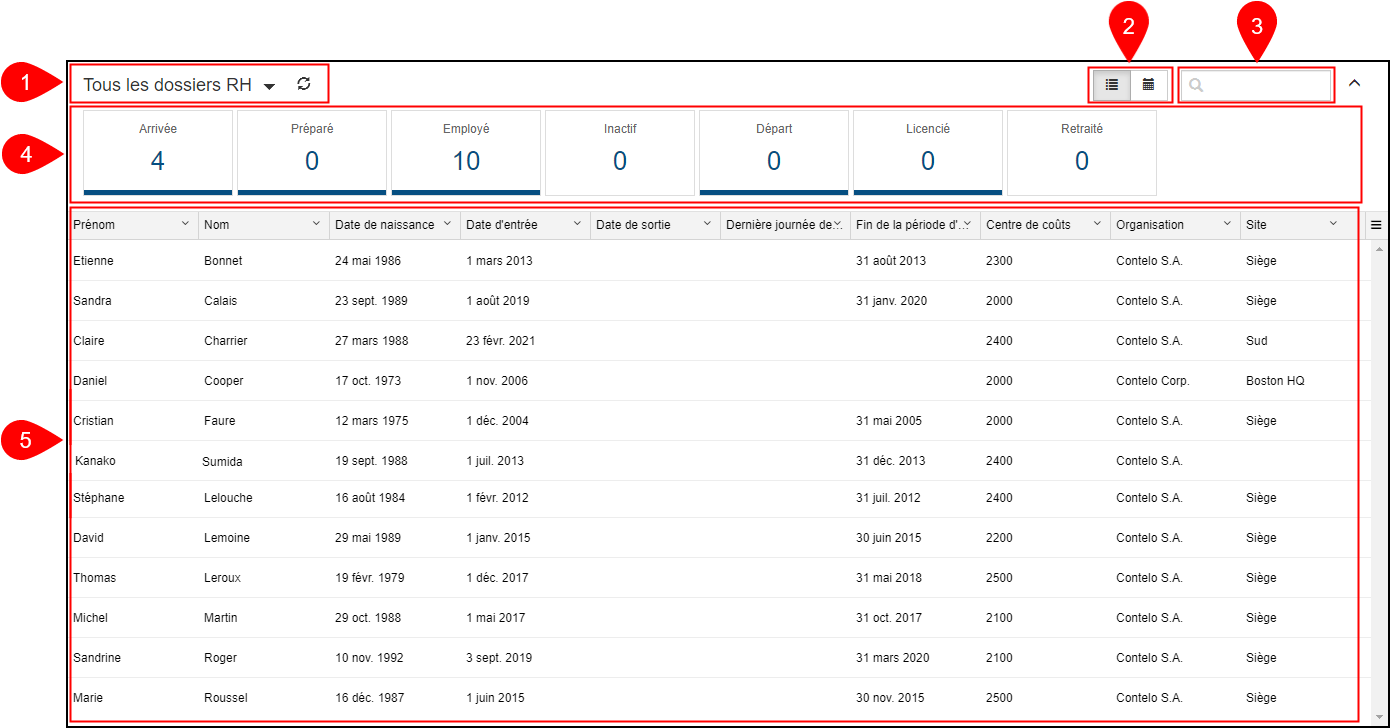Open the Tous les dossiers RH dropdown

coord(179,85)
